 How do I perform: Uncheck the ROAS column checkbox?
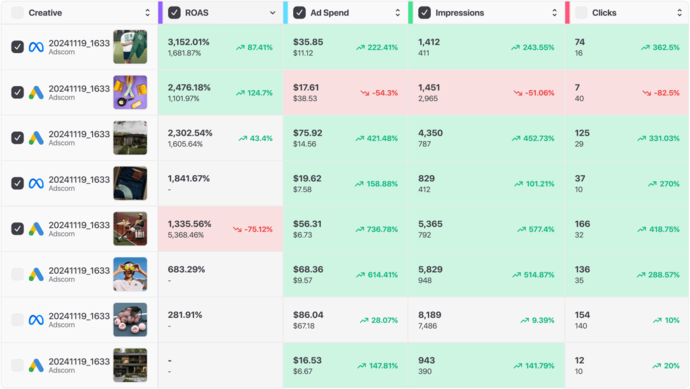(174, 13)
